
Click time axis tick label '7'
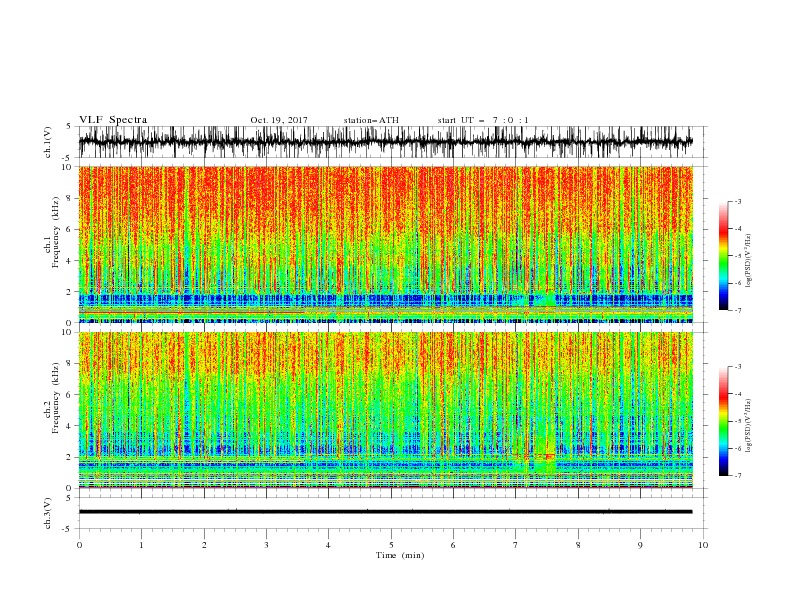516,545
